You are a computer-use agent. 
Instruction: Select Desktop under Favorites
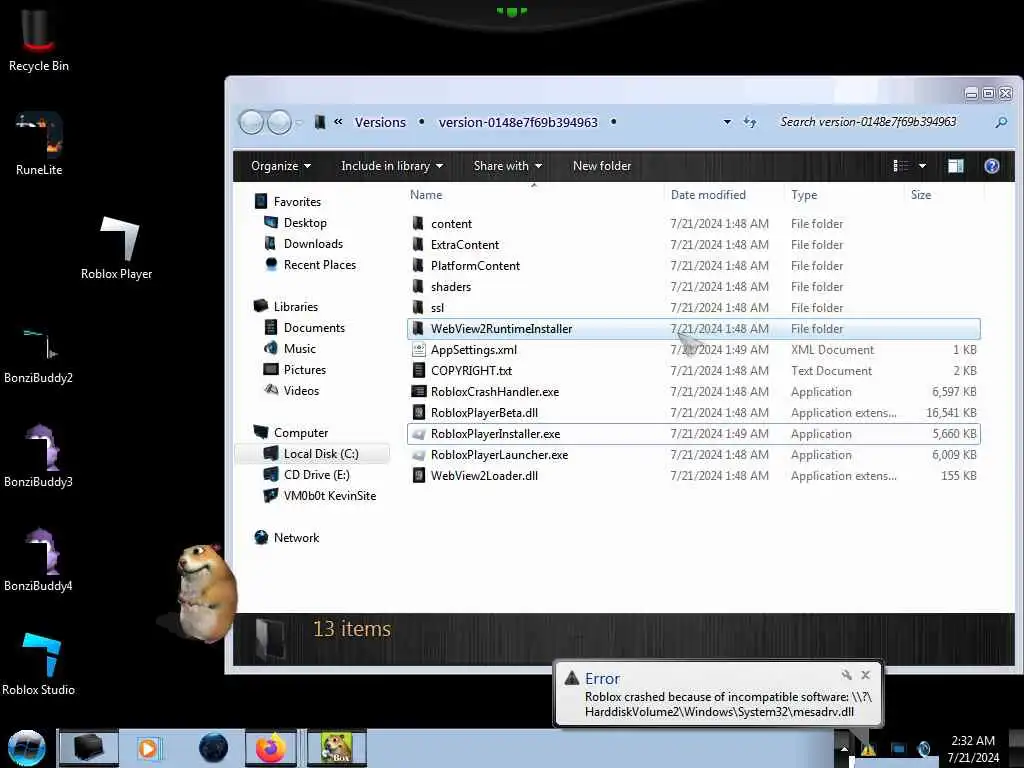pos(295,223)
